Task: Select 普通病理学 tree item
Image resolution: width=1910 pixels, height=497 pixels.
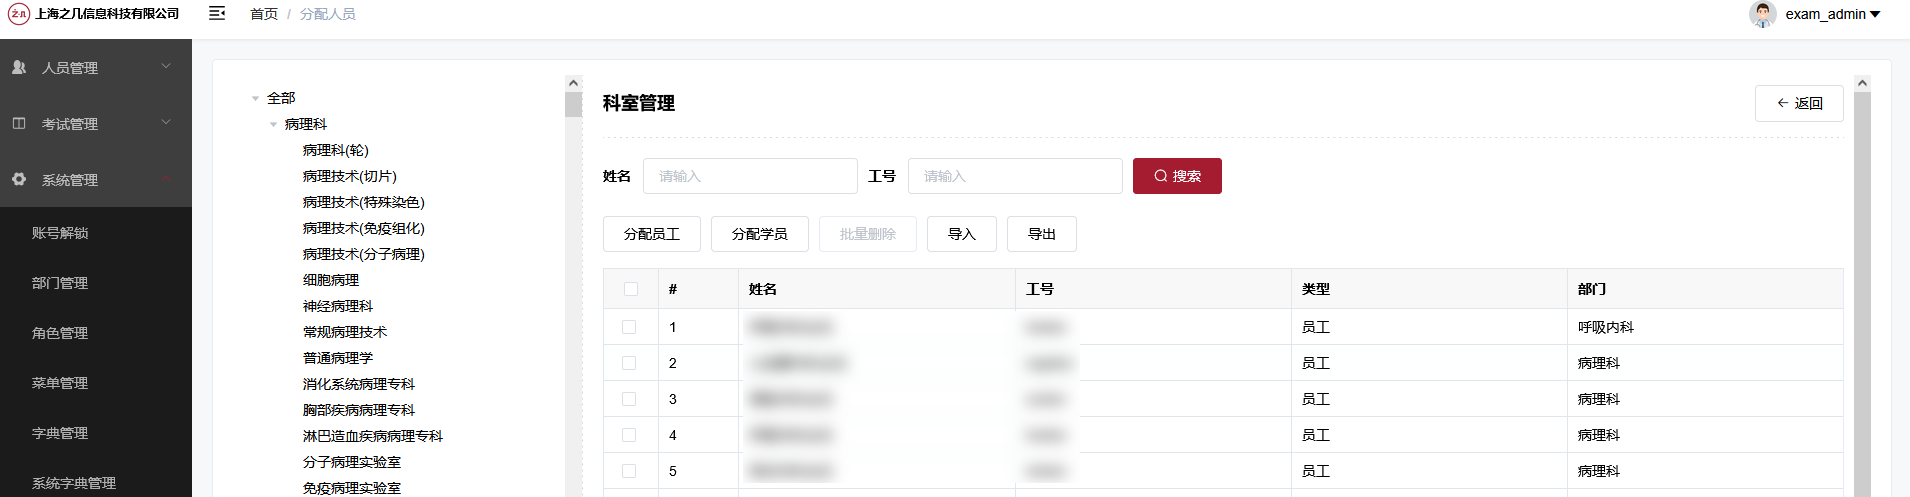Action: 338,358
